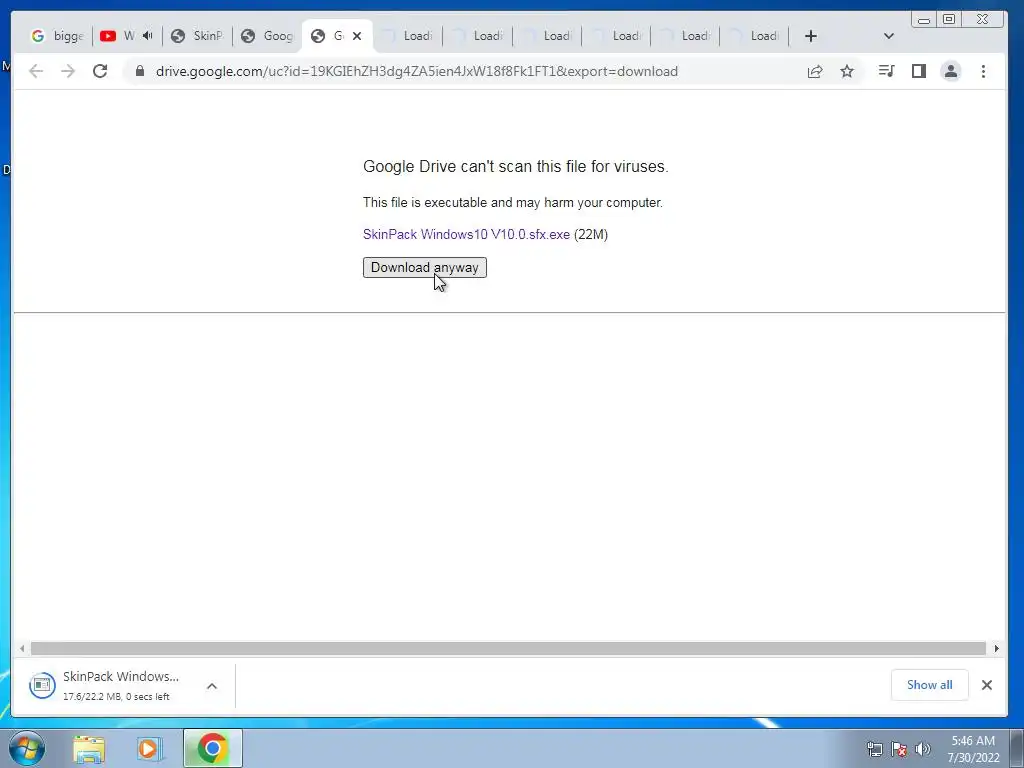Expand the tab search dropdown

(x=888, y=36)
